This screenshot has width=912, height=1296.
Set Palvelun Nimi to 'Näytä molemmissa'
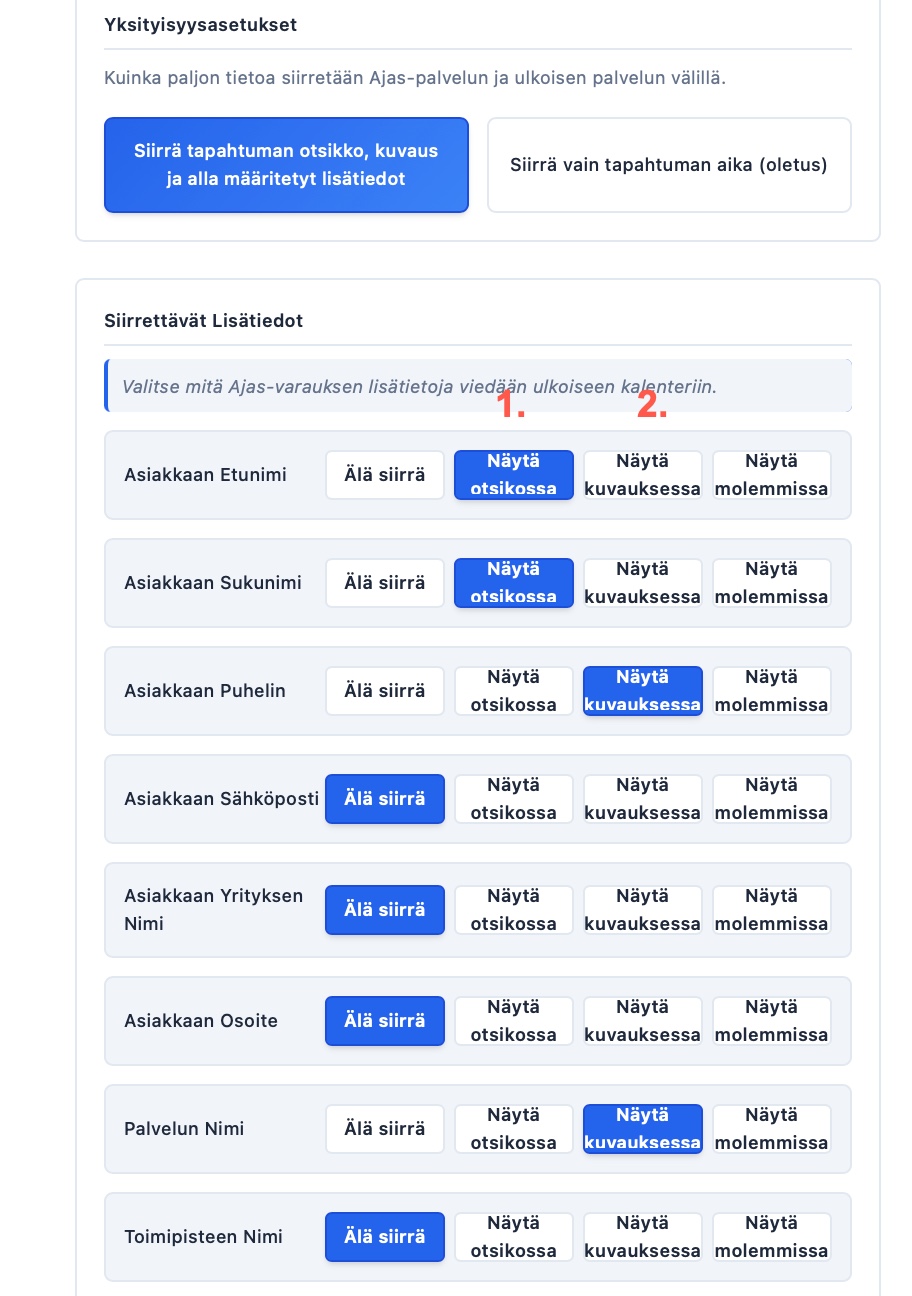coord(771,1129)
